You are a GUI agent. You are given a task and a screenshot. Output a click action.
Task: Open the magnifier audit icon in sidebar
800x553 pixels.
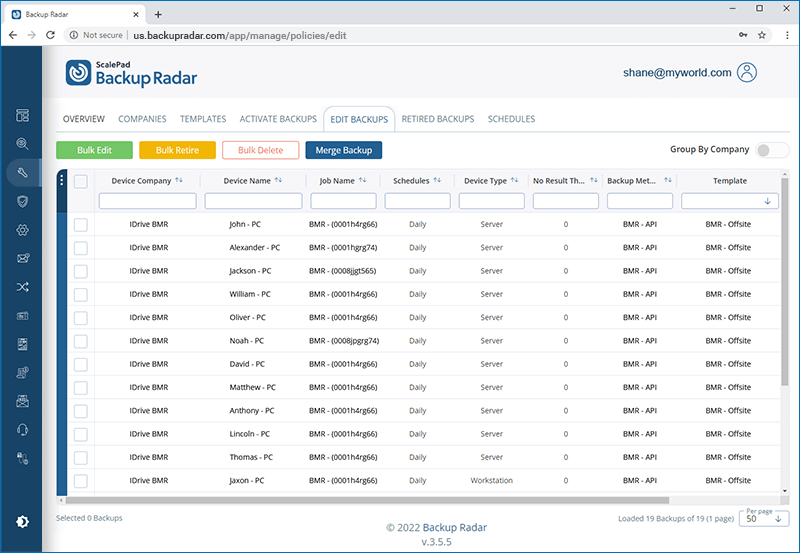coord(22,144)
